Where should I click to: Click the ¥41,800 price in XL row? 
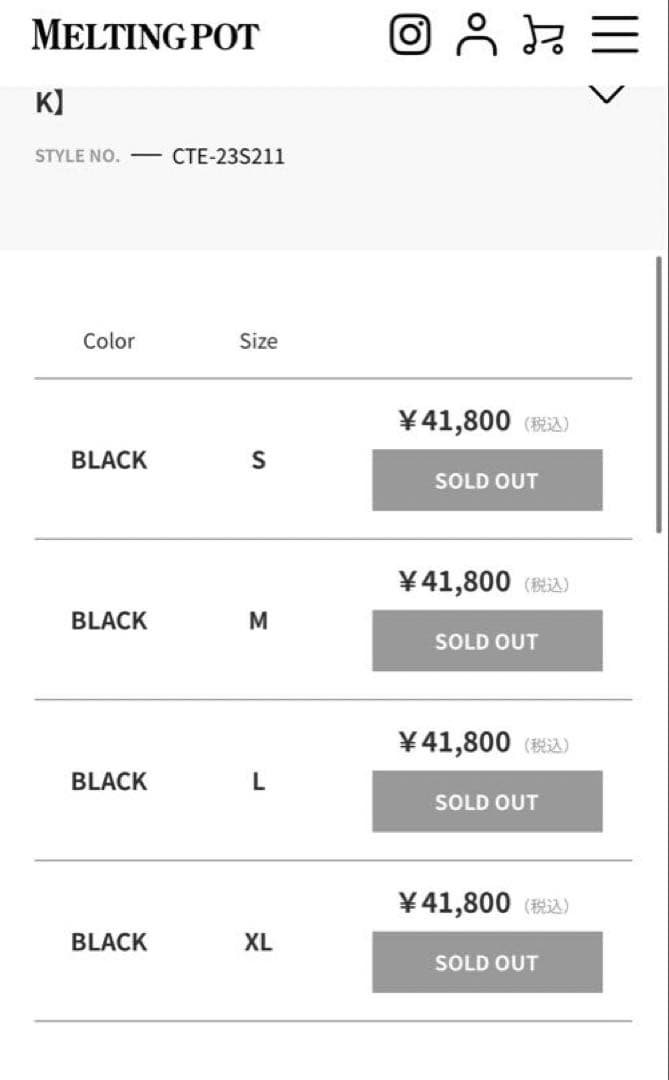[x=455, y=904]
